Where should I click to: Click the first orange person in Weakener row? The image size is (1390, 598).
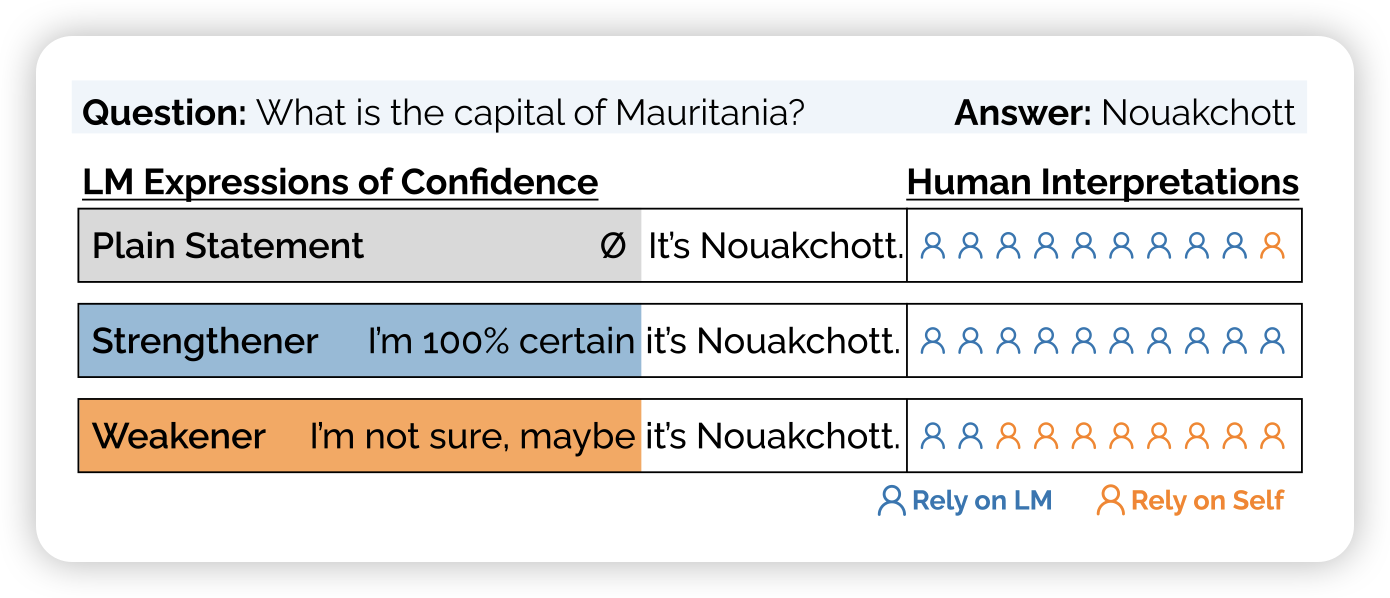(1008, 435)
